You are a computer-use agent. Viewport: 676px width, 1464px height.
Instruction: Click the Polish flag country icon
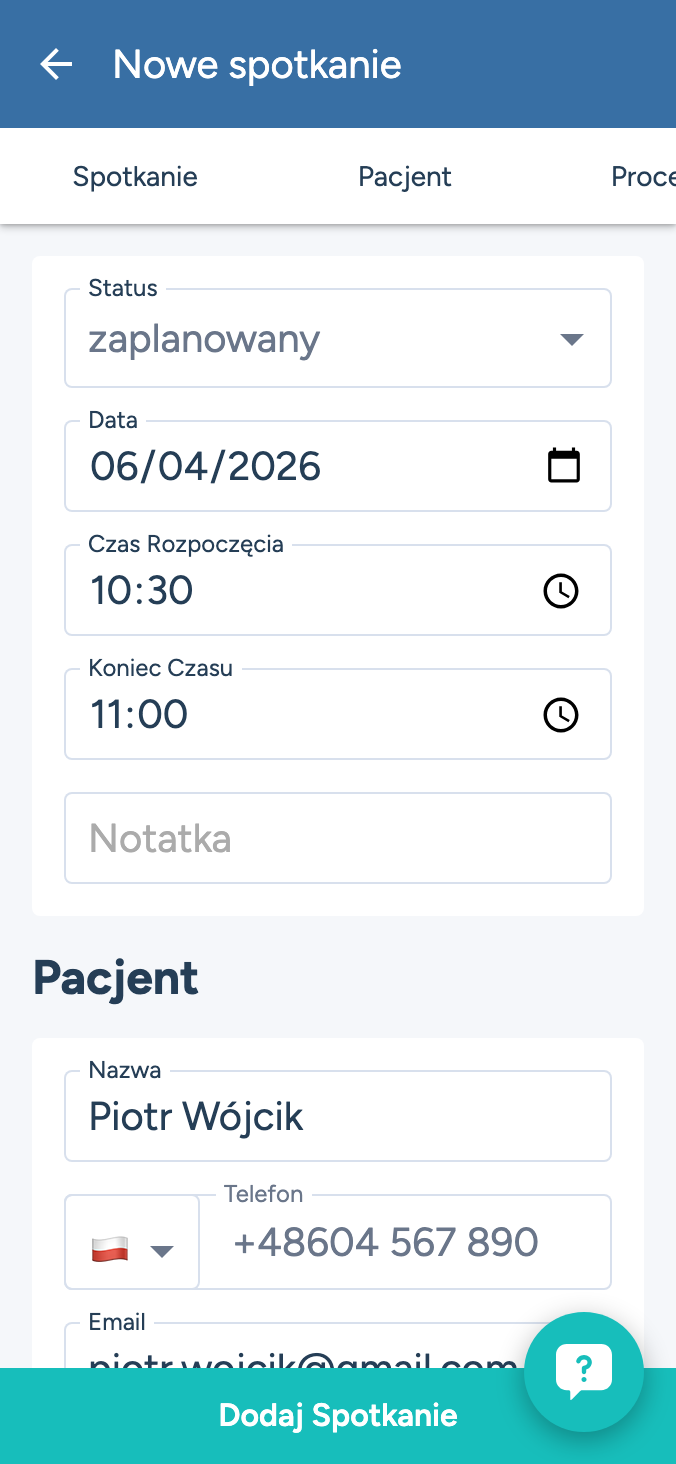(110, 1249)
